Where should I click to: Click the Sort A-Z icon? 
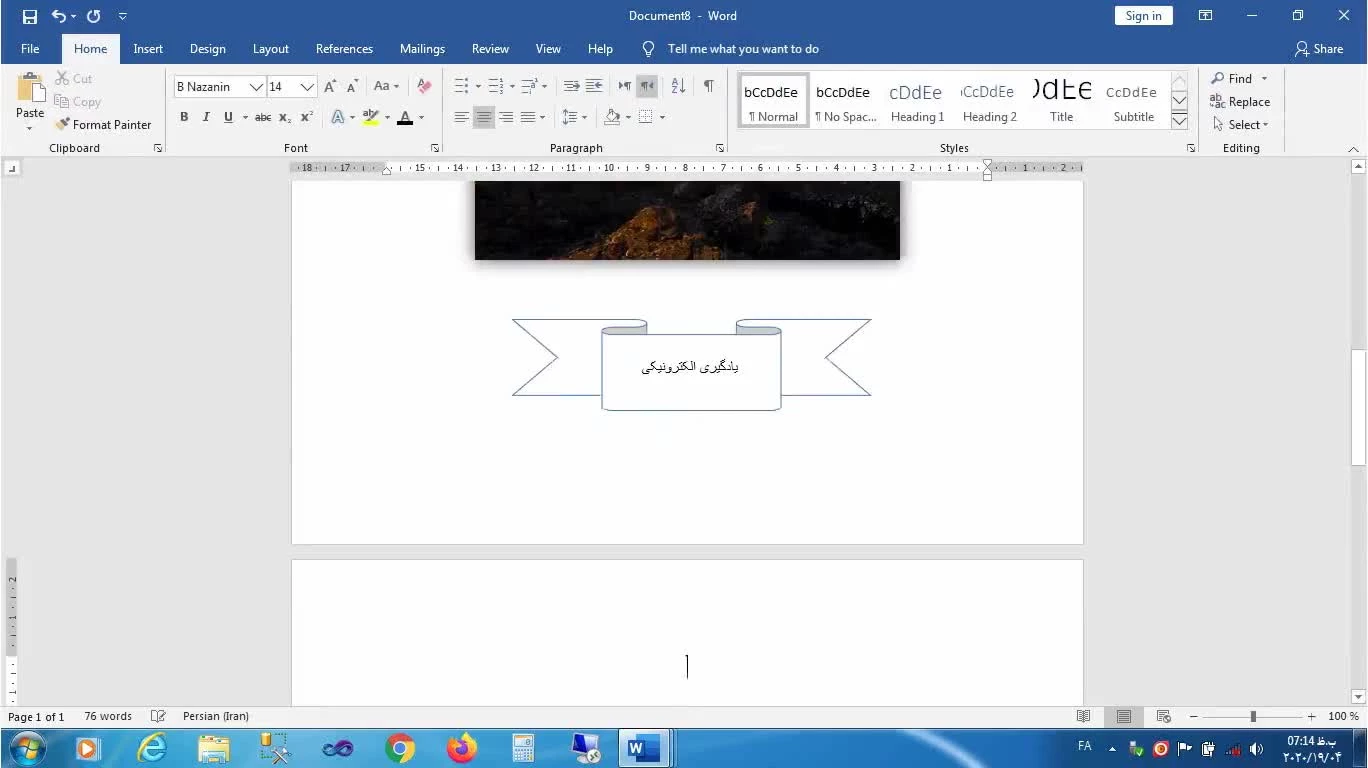[x=678, y=87]
